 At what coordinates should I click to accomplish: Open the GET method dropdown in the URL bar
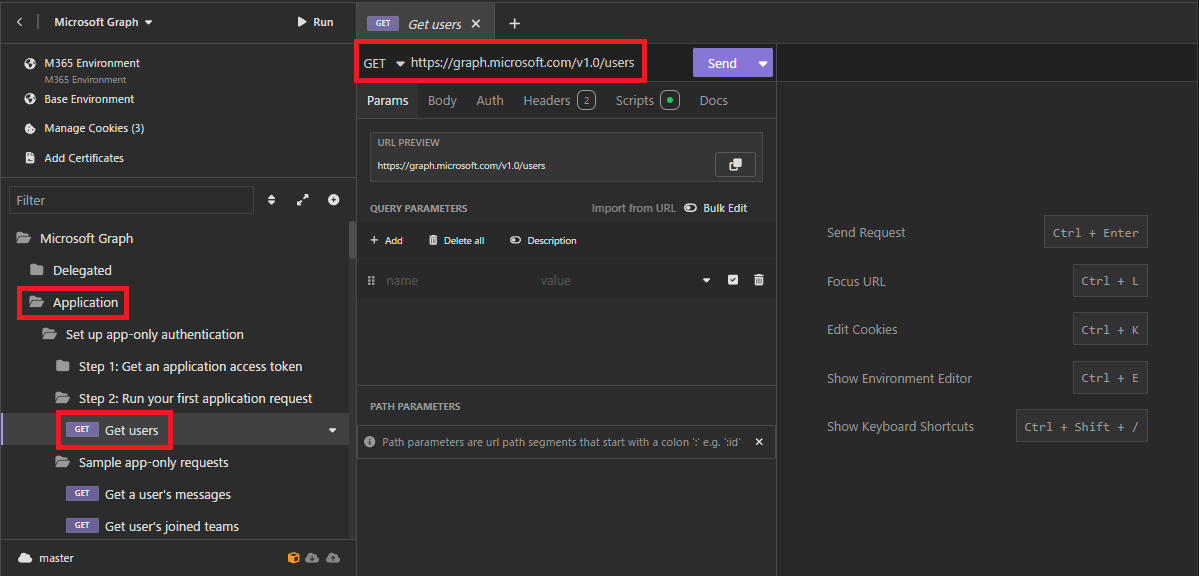coord(398,62)
